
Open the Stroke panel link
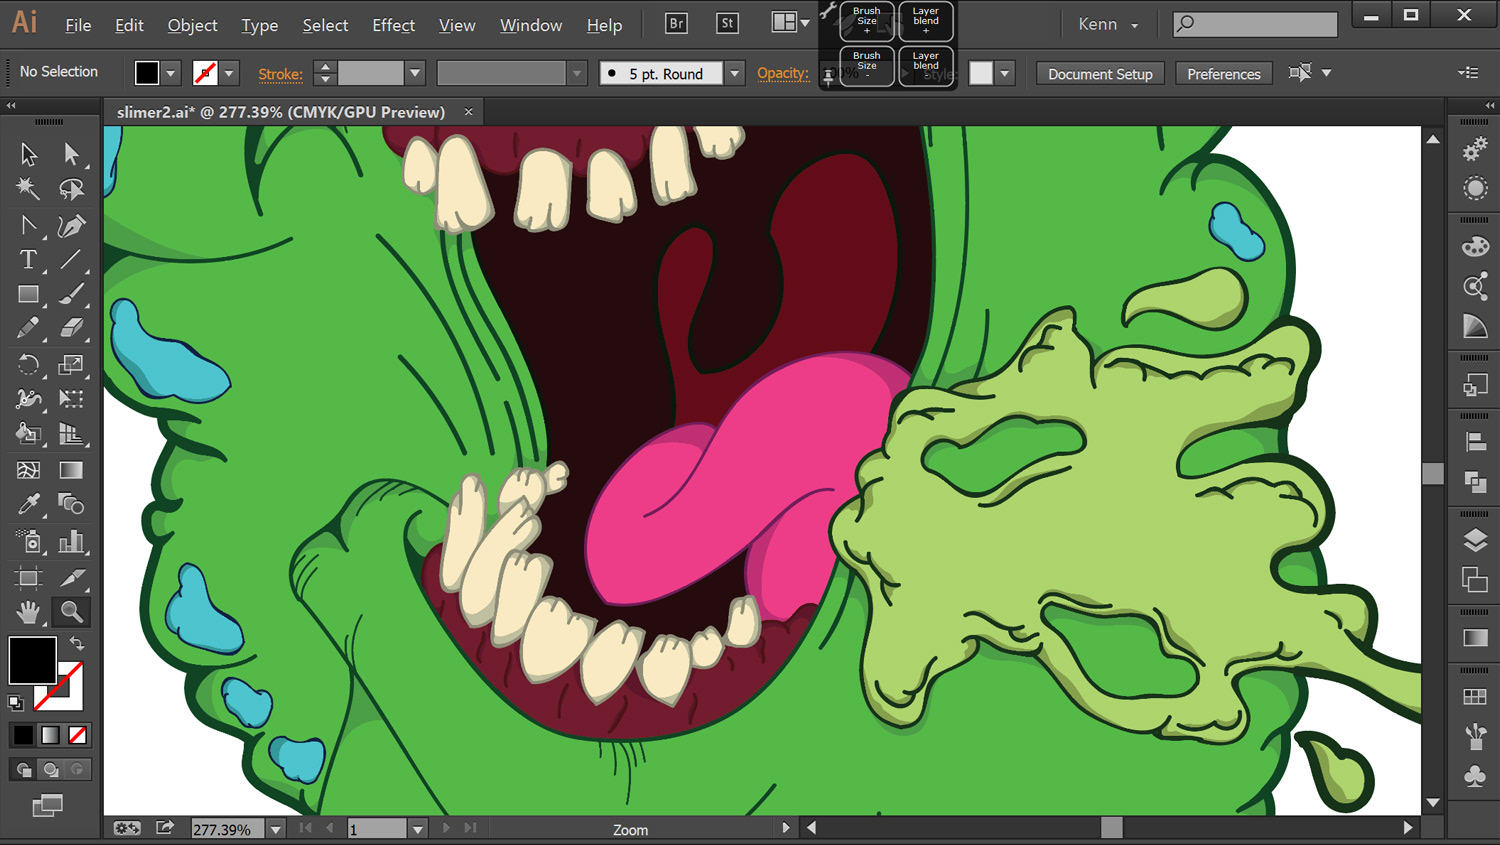point(280,74)
